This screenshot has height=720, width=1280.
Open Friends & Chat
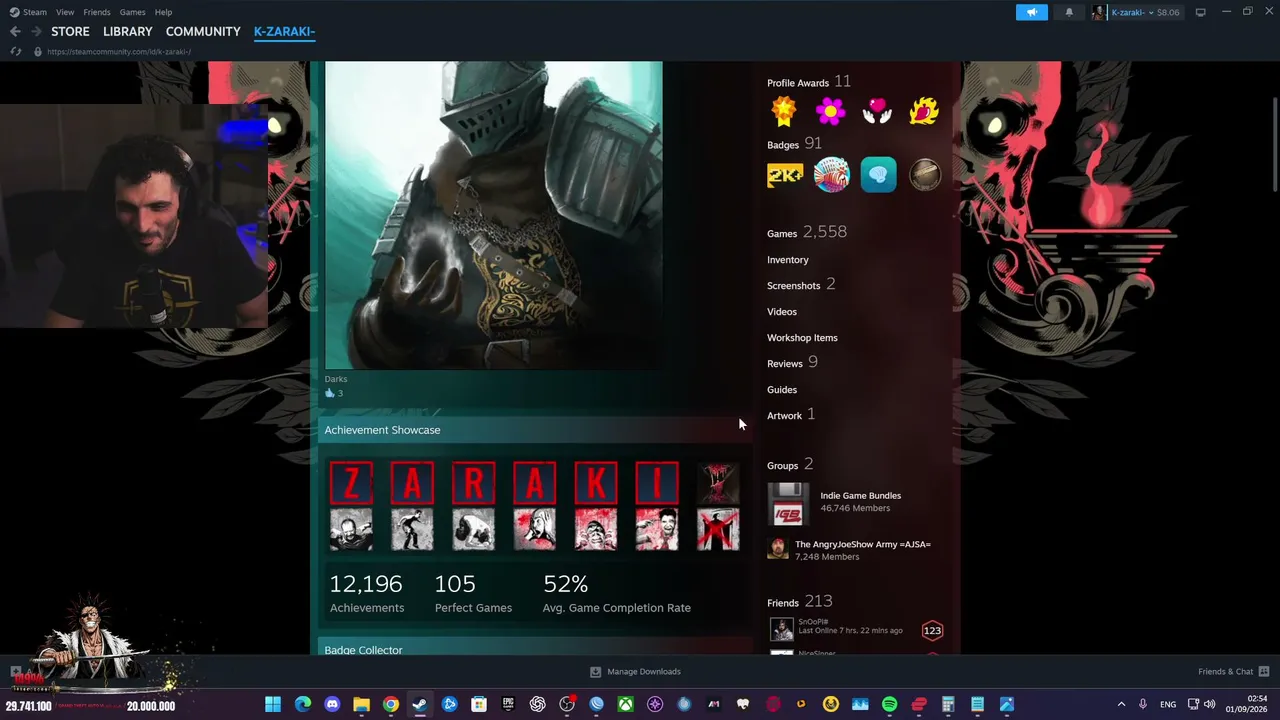point(1234,672)
